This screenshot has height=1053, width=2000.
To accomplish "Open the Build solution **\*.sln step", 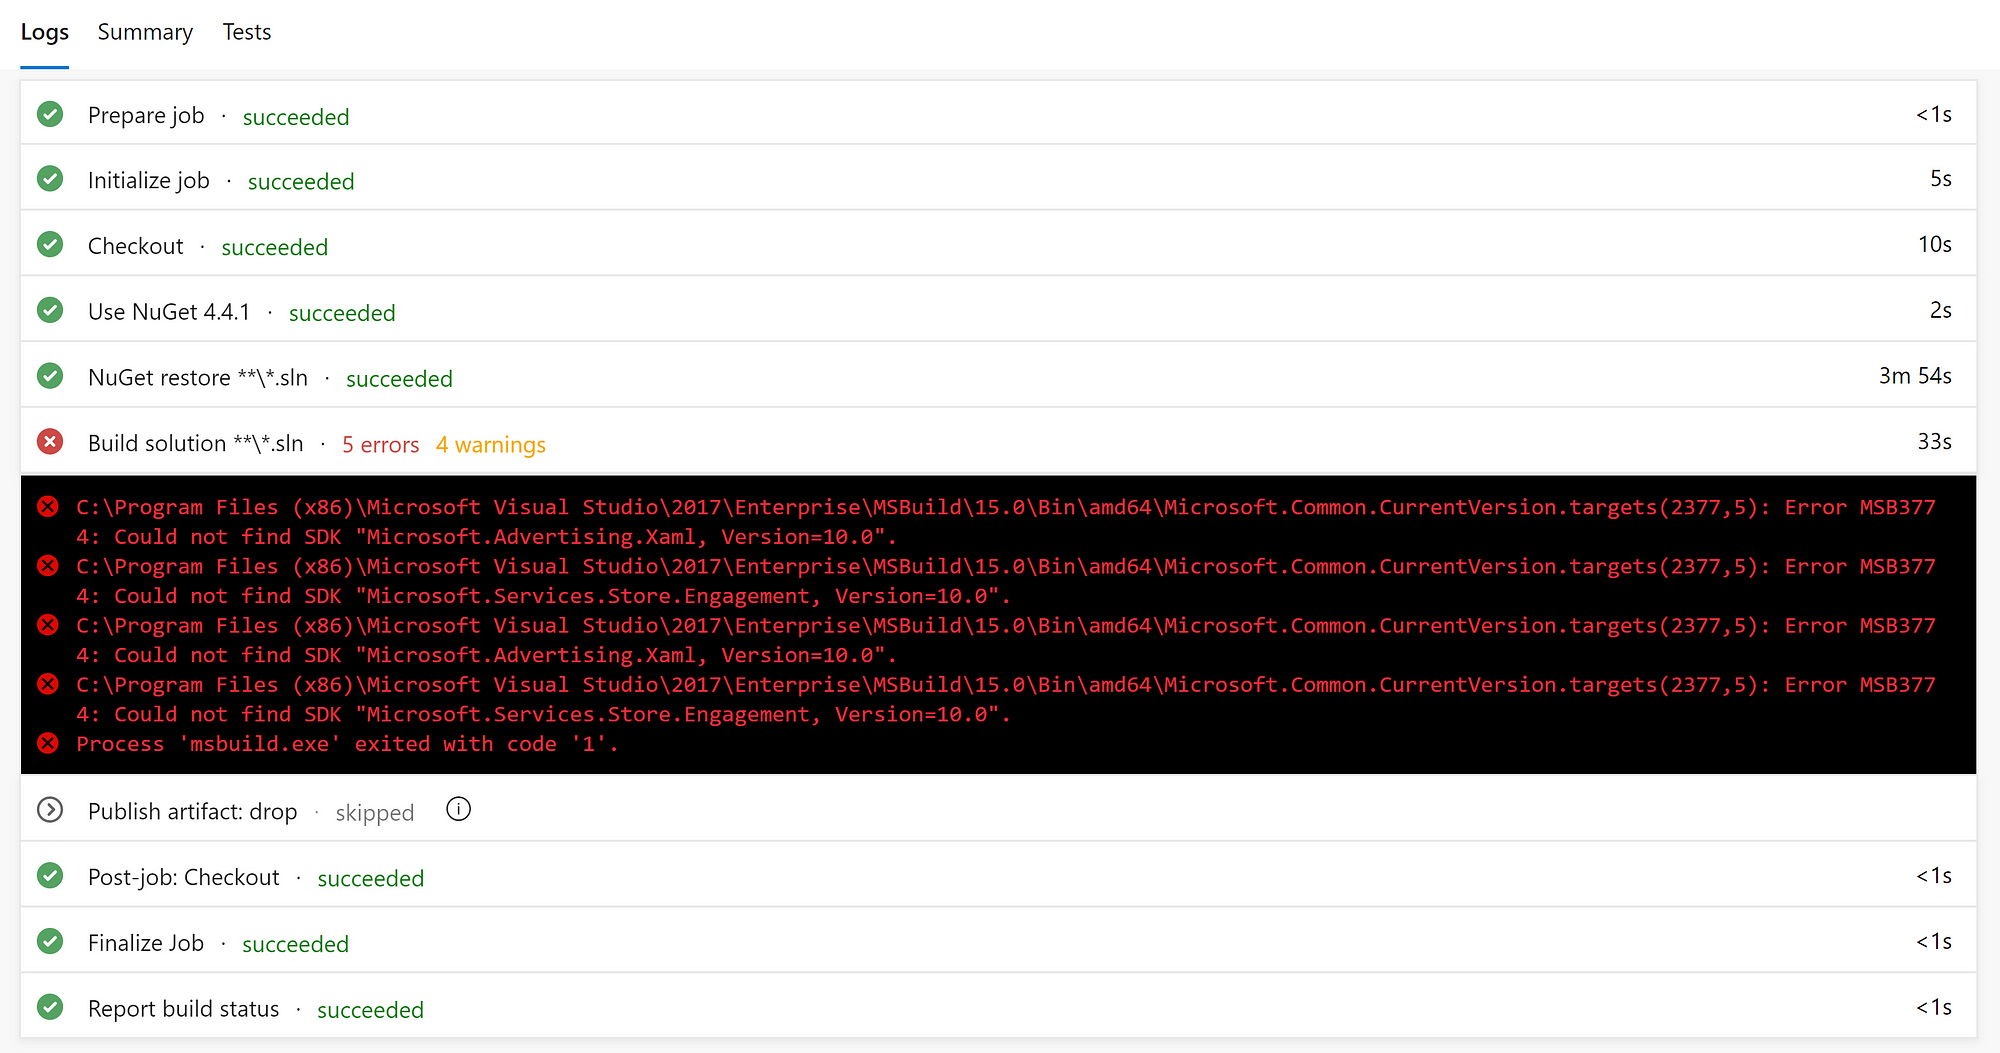I will tap(998, 442).
